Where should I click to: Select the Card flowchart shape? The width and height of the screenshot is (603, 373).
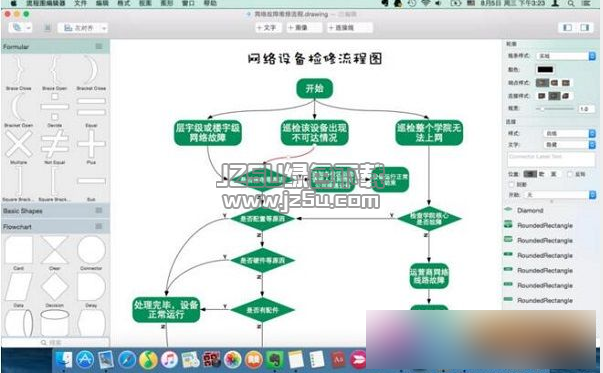18,250
